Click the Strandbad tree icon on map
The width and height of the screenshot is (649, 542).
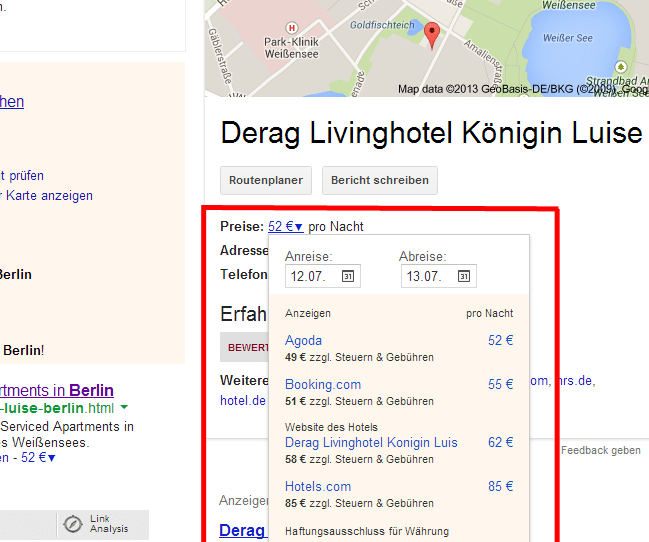pos(620,67)
